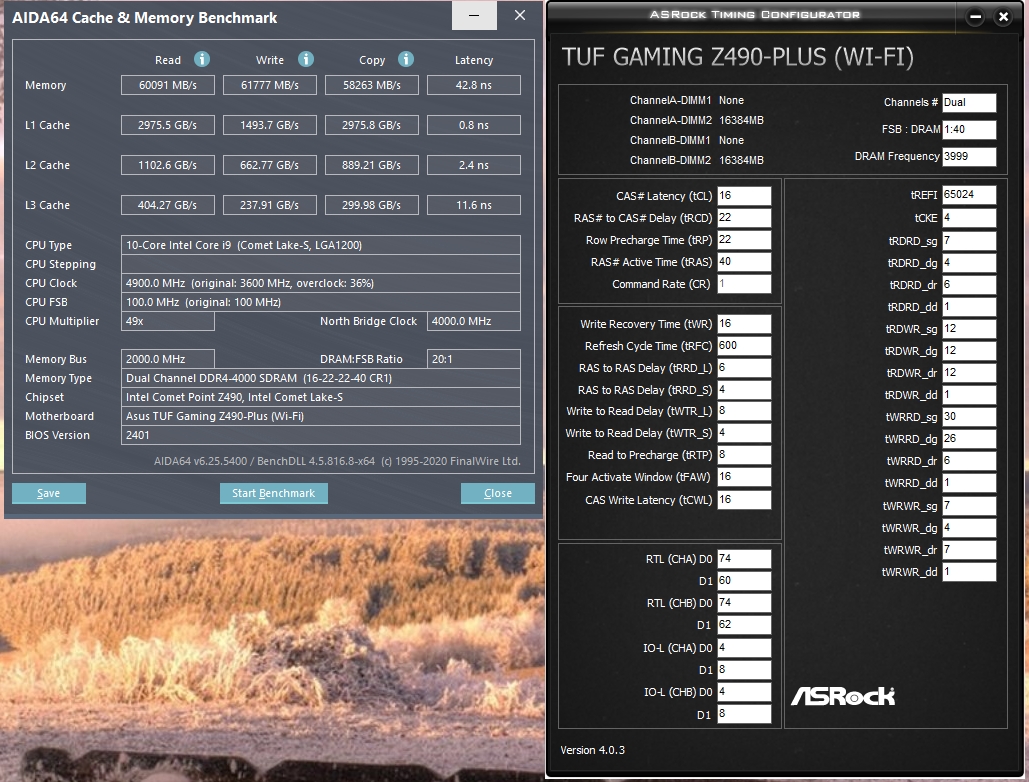Click the Channels # Dual field
1029x782 pixels.
pyautogui.click(x=969, y=102)
